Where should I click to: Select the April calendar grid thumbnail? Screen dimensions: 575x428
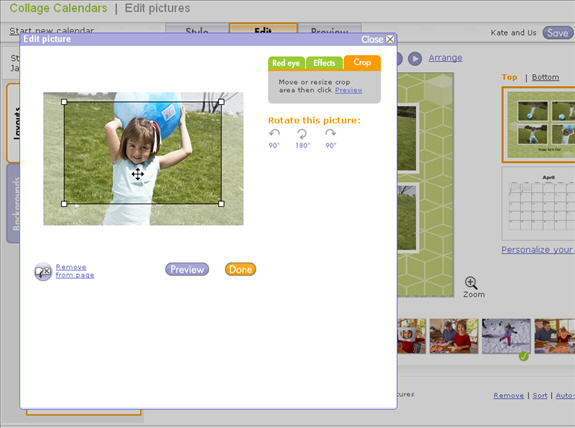[538, 204]
